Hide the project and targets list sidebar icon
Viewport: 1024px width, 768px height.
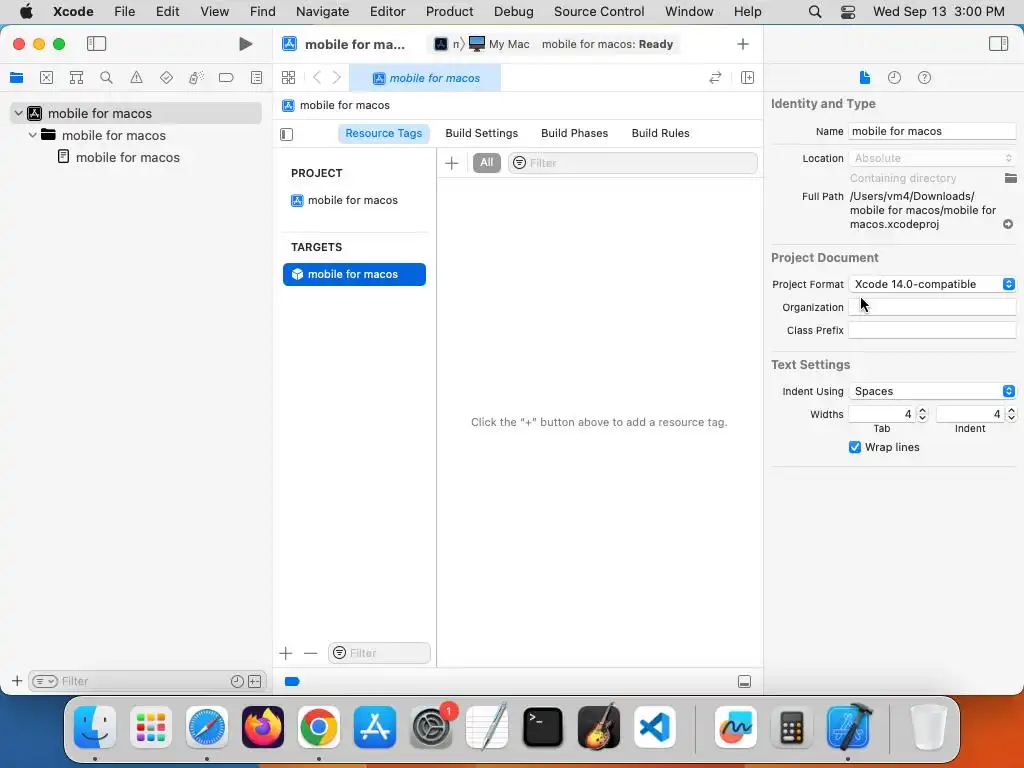click(x=287, y=134)
